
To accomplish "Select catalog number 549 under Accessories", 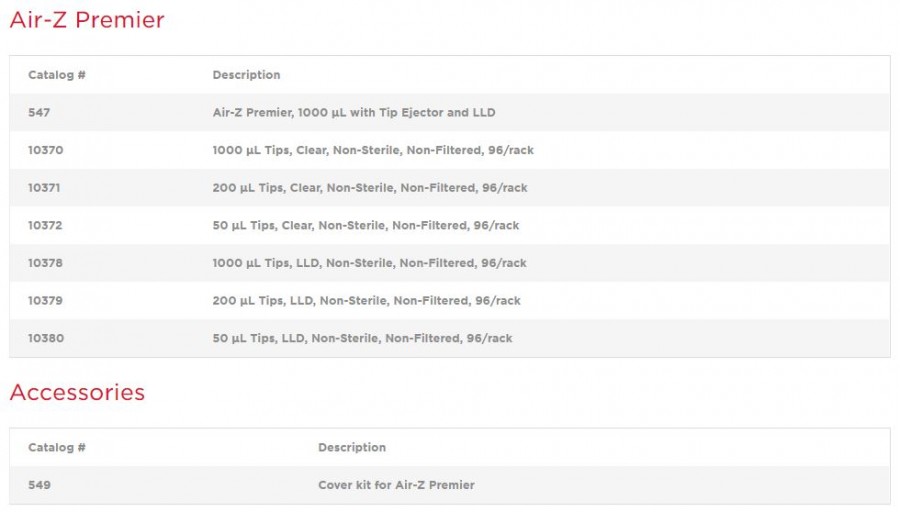I will pyautogui.click(x=39, y=485).
